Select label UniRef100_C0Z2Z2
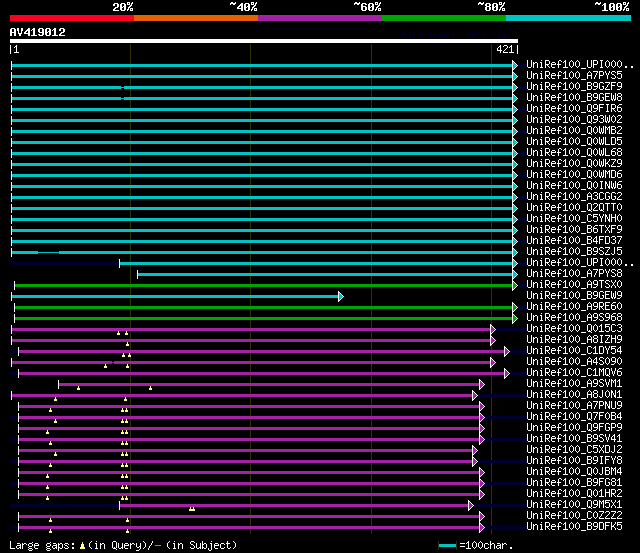This screenshot has height=553, width=640. tap(574, 516)
